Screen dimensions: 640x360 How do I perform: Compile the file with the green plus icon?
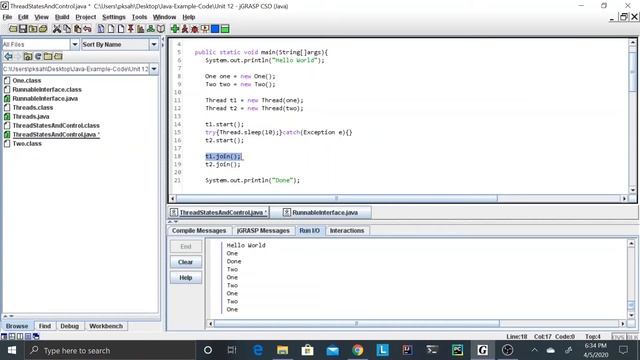[175, 29]
